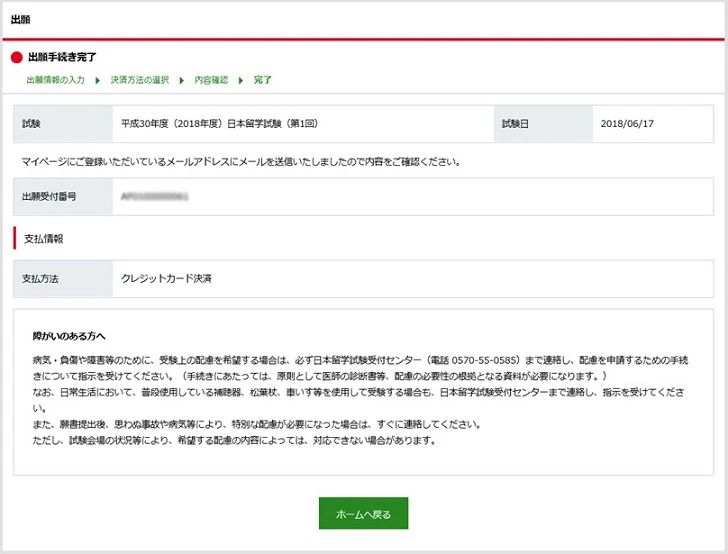The width and height of the screenshot is (728, 554).
Task: Click the クレジットカード決済 value
Action: coord(166,278)
